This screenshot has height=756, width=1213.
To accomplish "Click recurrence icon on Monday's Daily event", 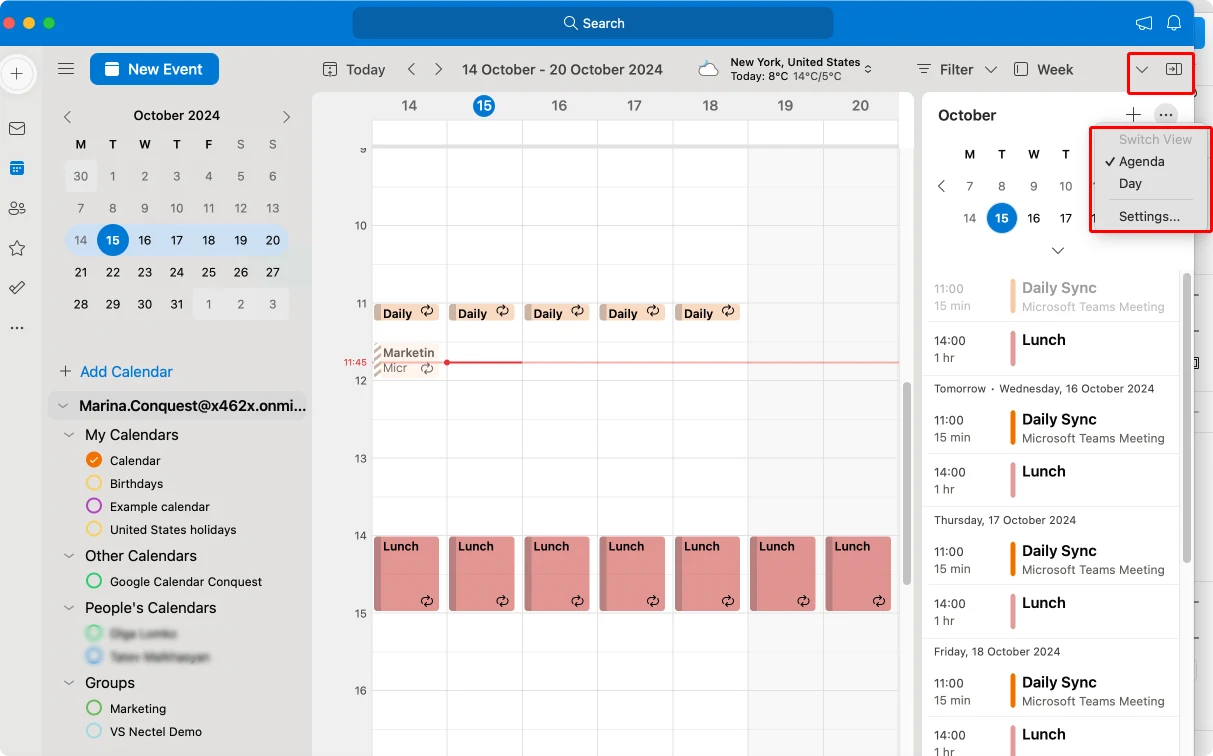I will point(427,311).
